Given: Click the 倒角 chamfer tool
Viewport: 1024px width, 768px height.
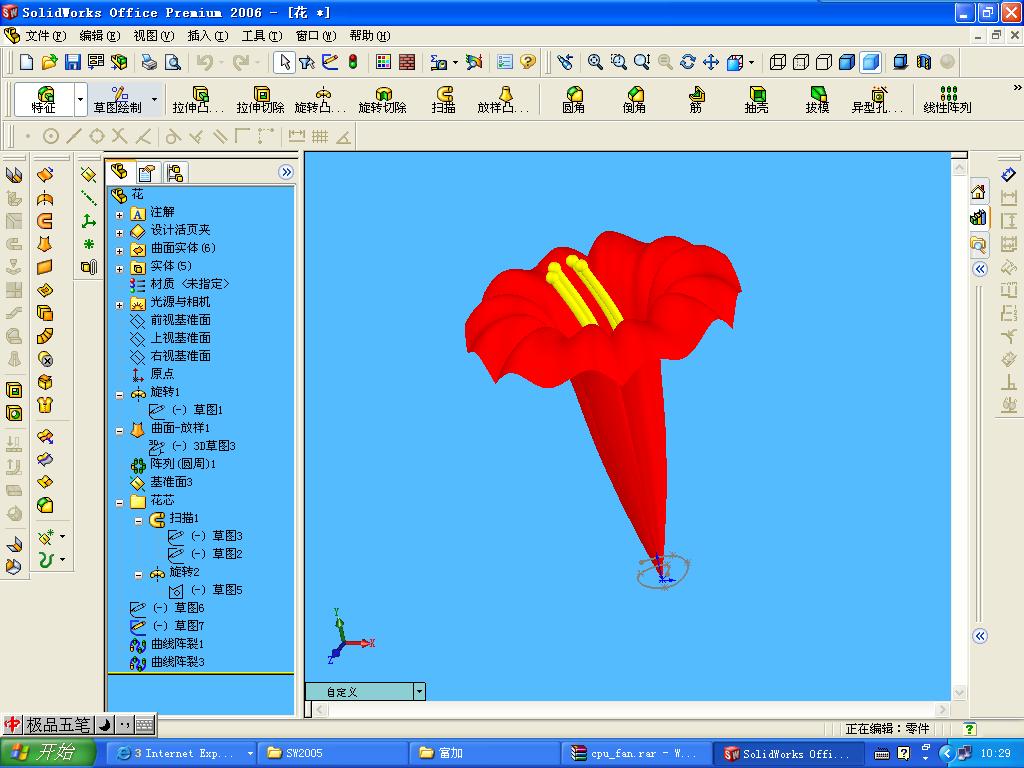Looking at the screenshot, I should (634, 100).
